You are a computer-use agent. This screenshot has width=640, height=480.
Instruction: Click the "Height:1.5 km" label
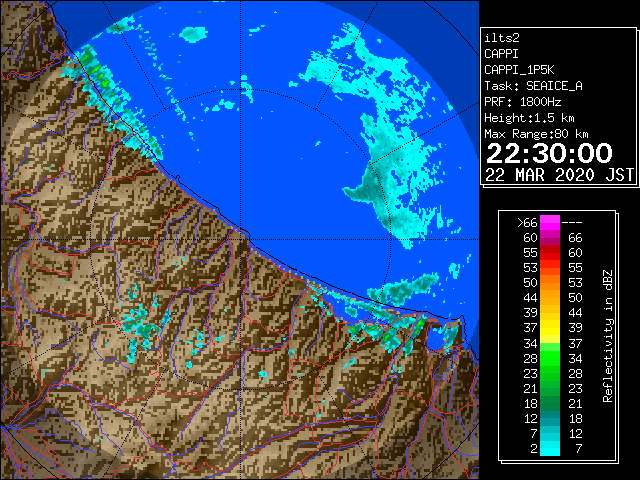529,118
